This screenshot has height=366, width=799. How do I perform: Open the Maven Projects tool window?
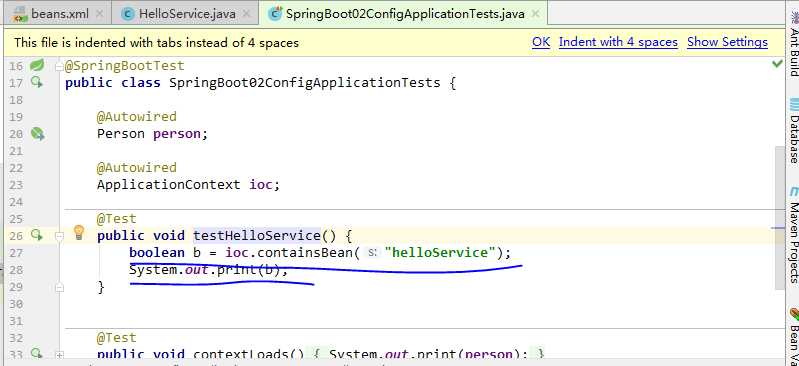tap(793, 236)
